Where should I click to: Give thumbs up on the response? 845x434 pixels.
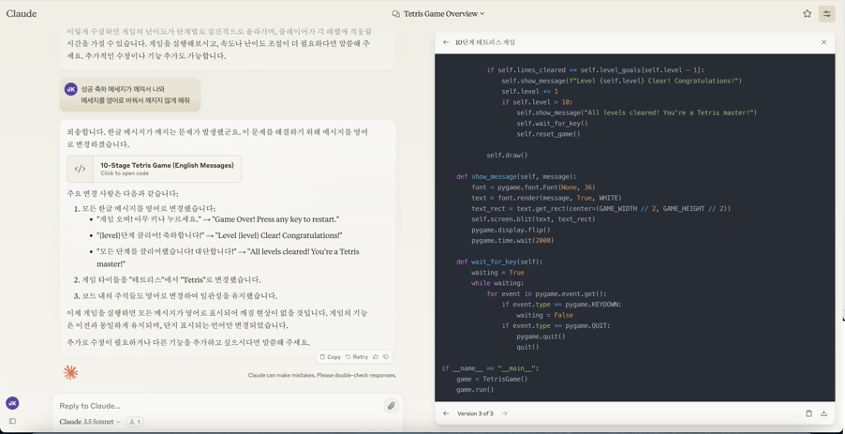click(x=376, y=357)
